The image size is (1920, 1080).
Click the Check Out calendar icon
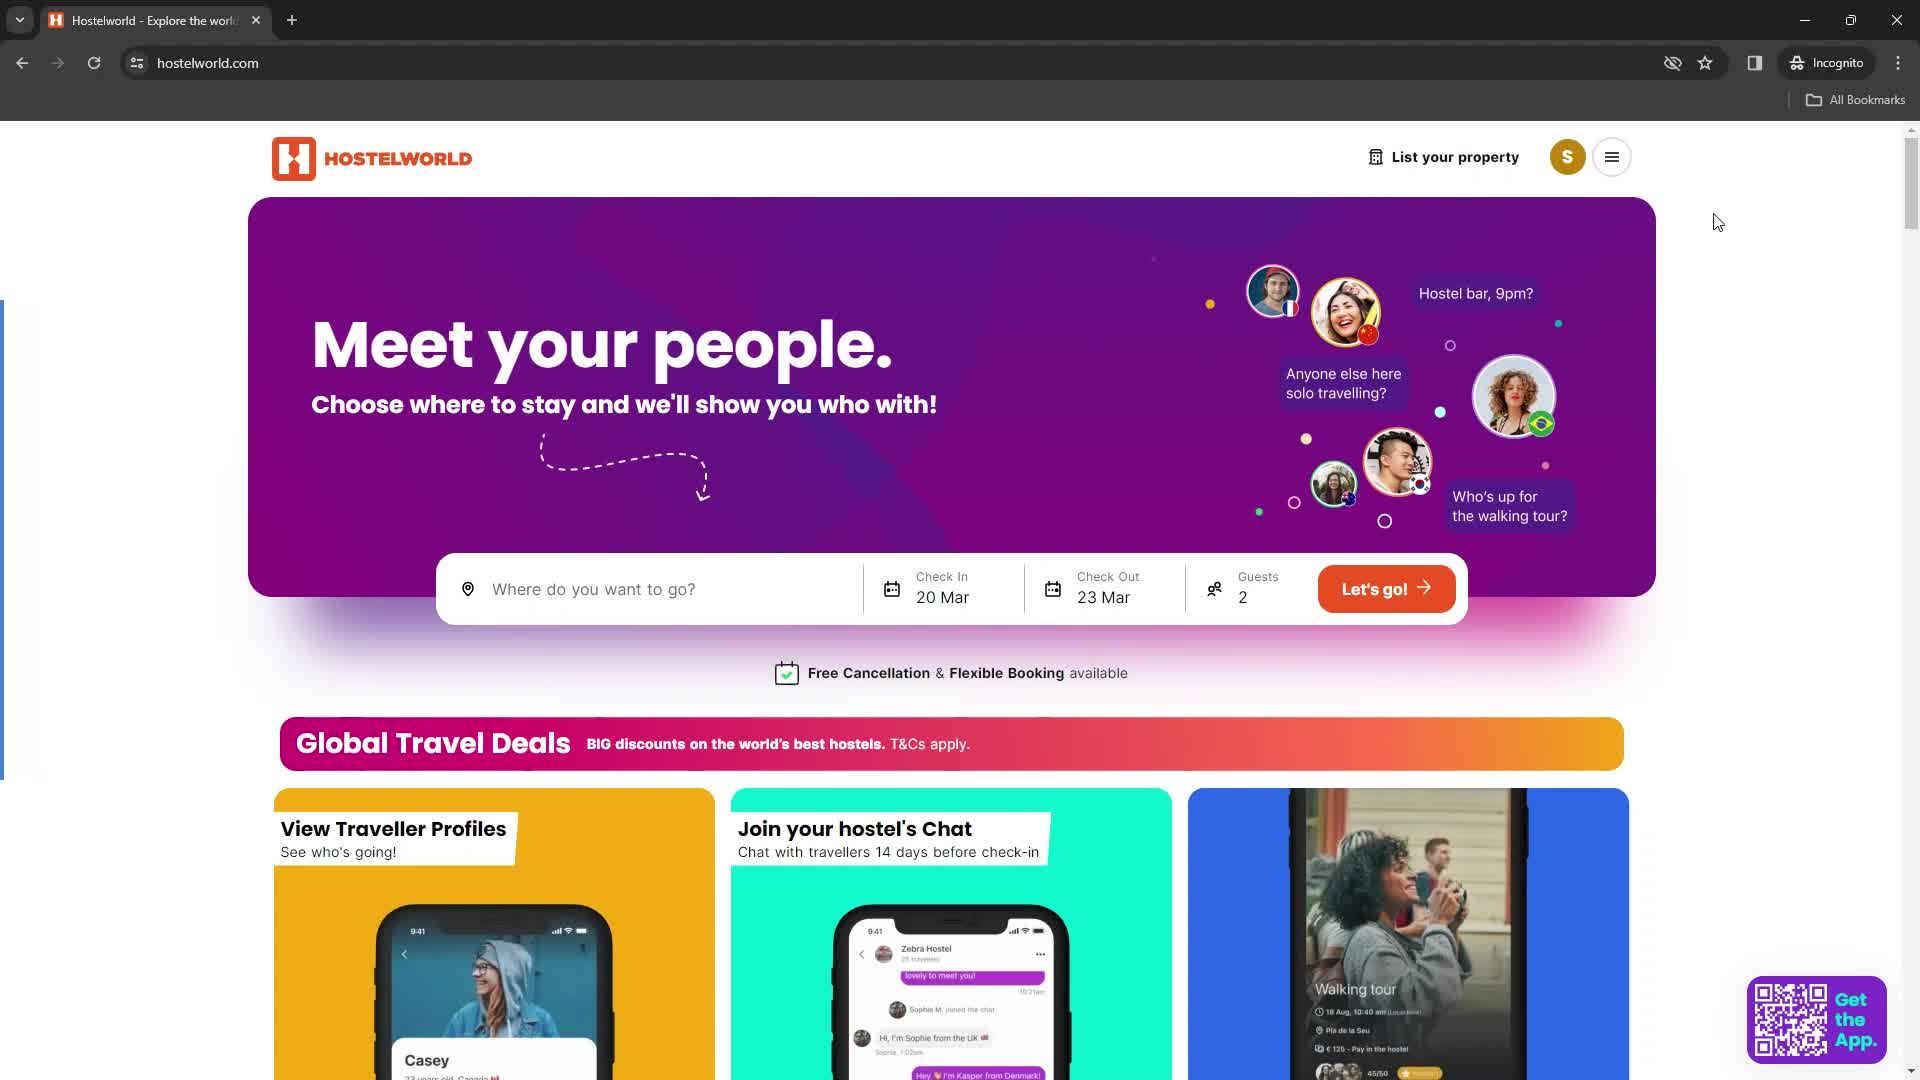pyautogui.click(x=1052, y=588)
